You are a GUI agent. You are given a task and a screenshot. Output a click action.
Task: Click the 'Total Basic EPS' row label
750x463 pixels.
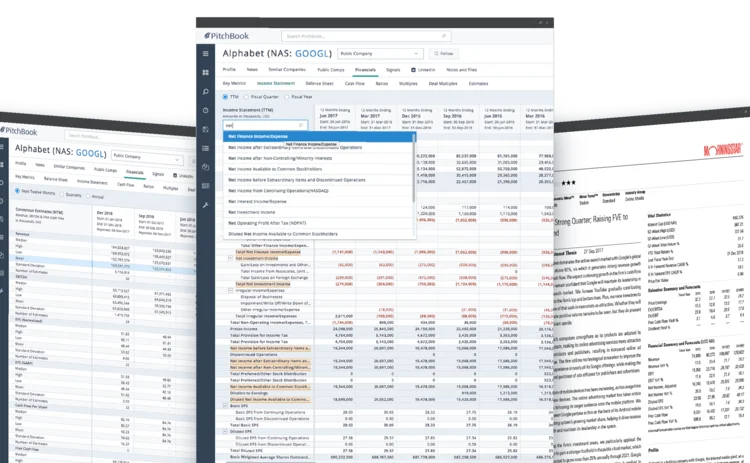click(x=244, y=425)
